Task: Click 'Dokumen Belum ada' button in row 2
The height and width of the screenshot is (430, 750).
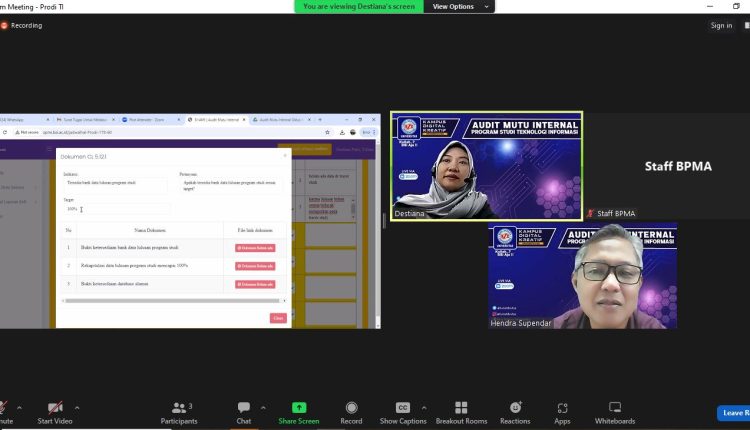Action: [255, 266]
